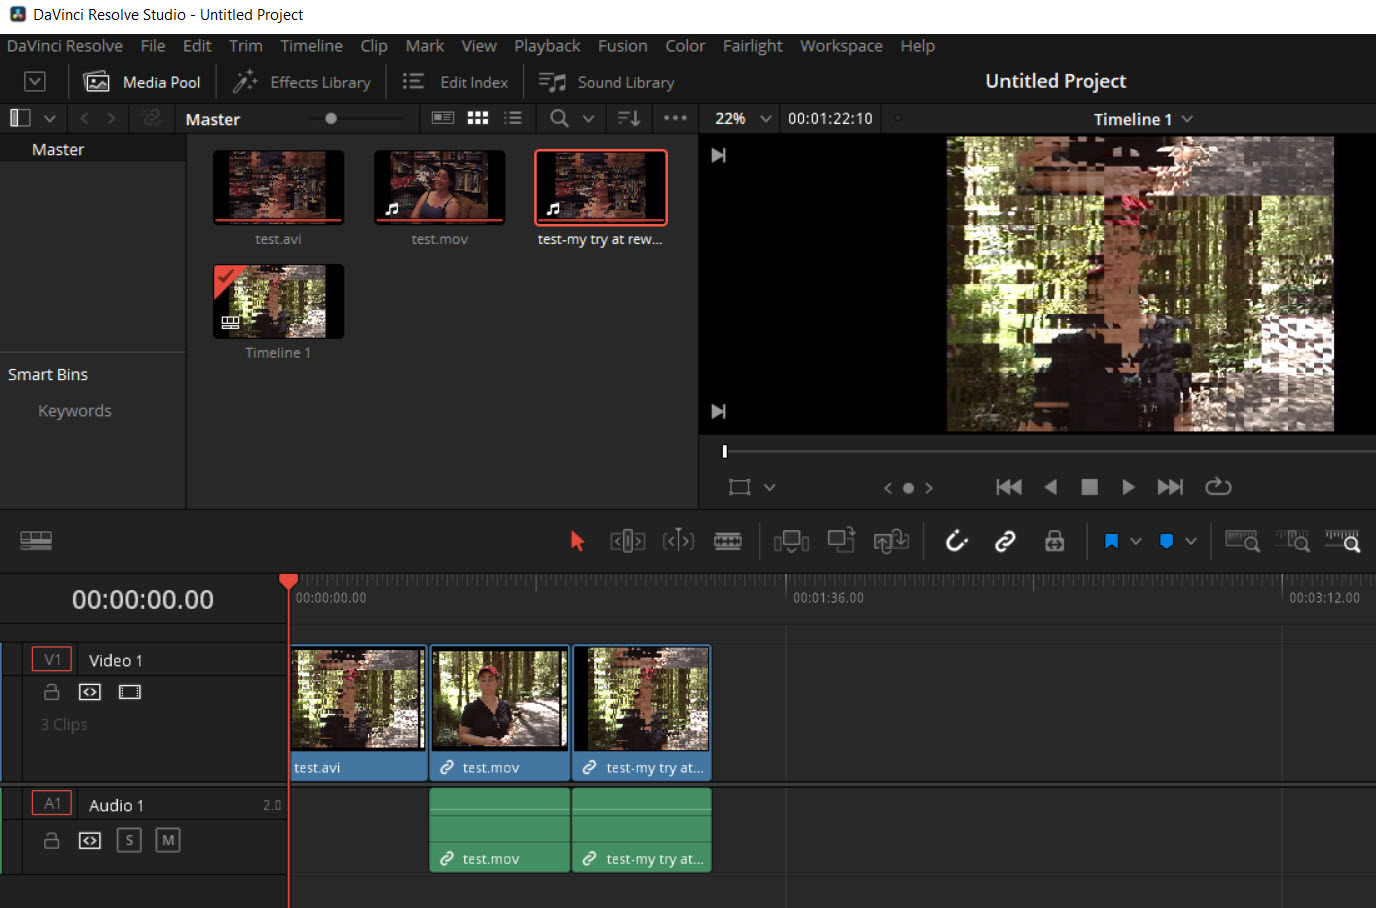Open the Media Pool panel
Screen dimensions: 1376x908
click(x=142, y=82)
